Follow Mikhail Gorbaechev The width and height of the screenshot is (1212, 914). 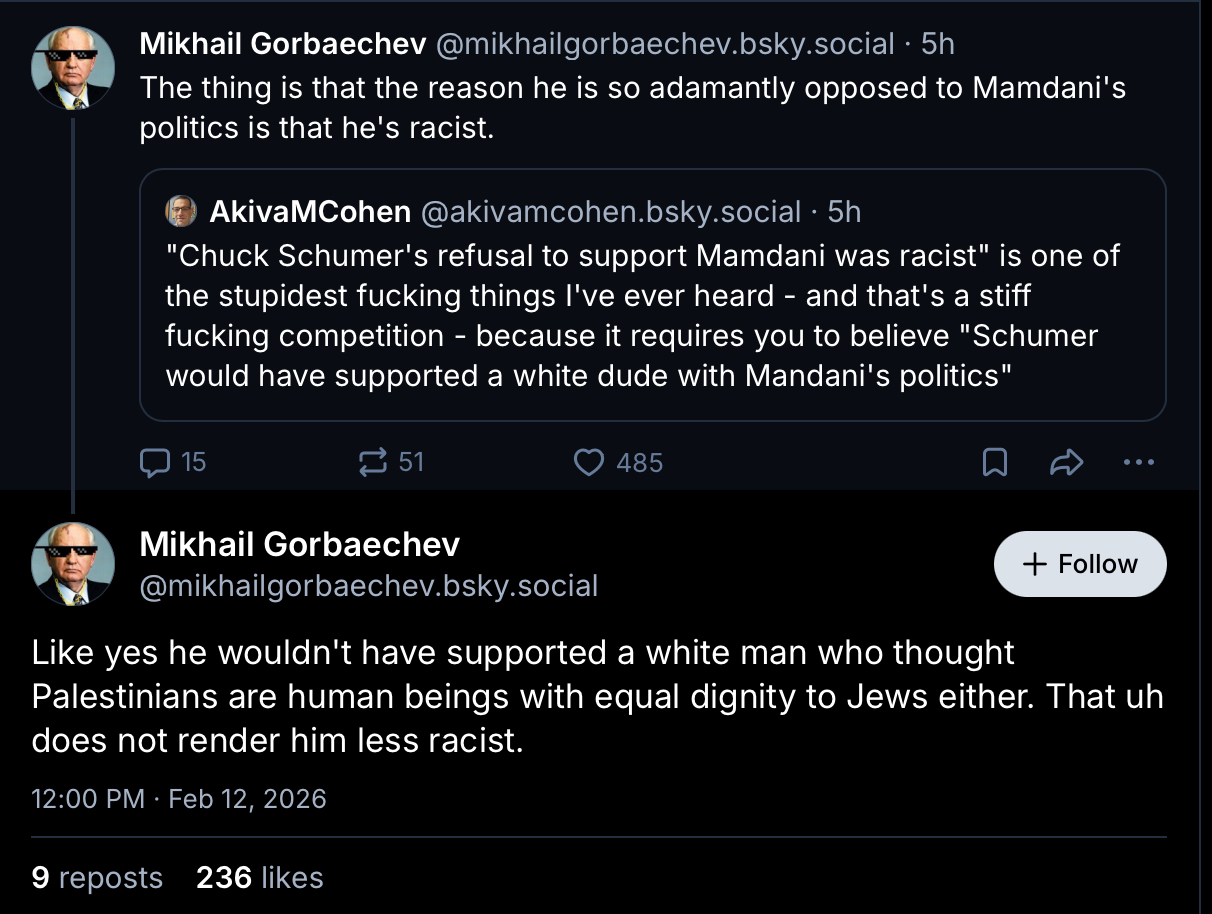tap(1080, 564)
